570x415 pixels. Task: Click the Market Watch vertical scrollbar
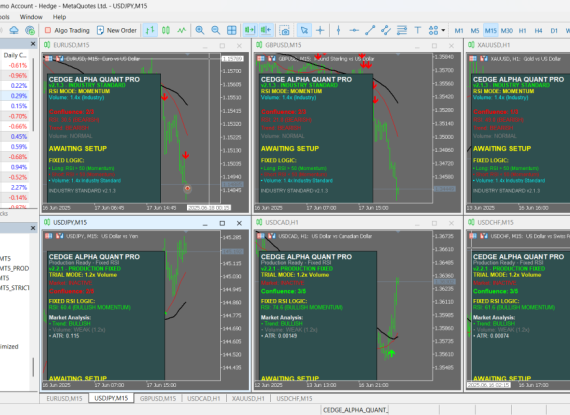33,94
